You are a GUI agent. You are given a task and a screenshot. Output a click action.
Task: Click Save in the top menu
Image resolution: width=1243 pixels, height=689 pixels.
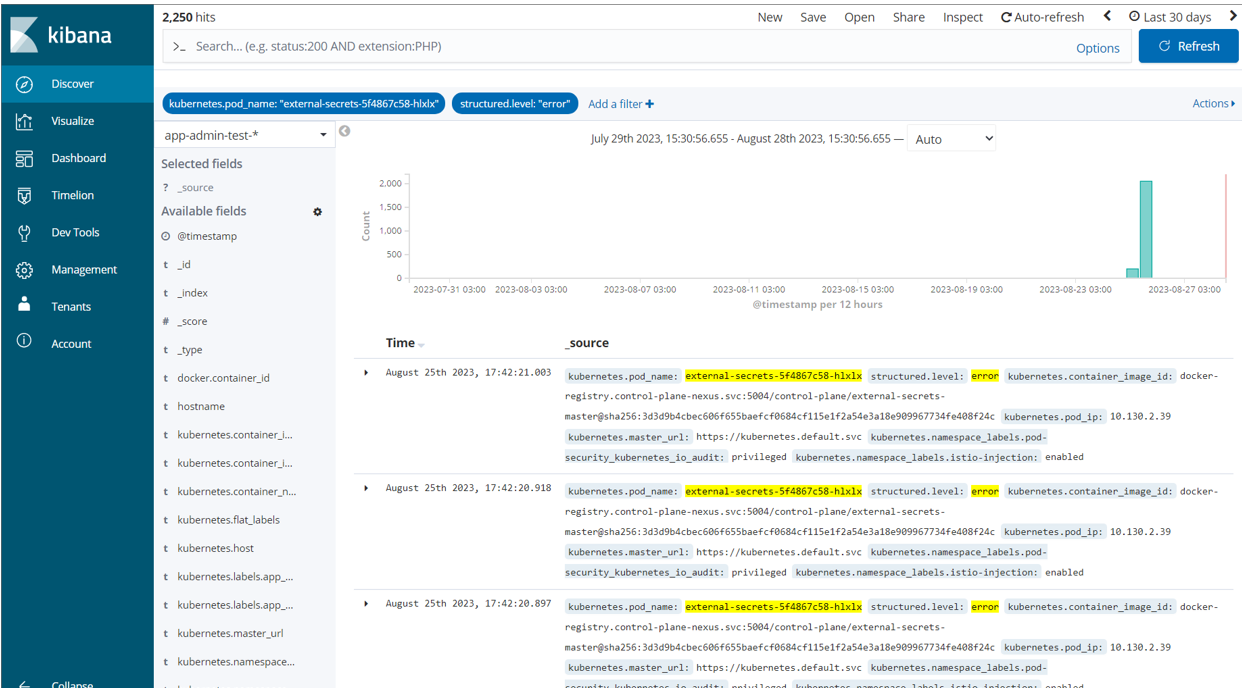tap(813, 17)
